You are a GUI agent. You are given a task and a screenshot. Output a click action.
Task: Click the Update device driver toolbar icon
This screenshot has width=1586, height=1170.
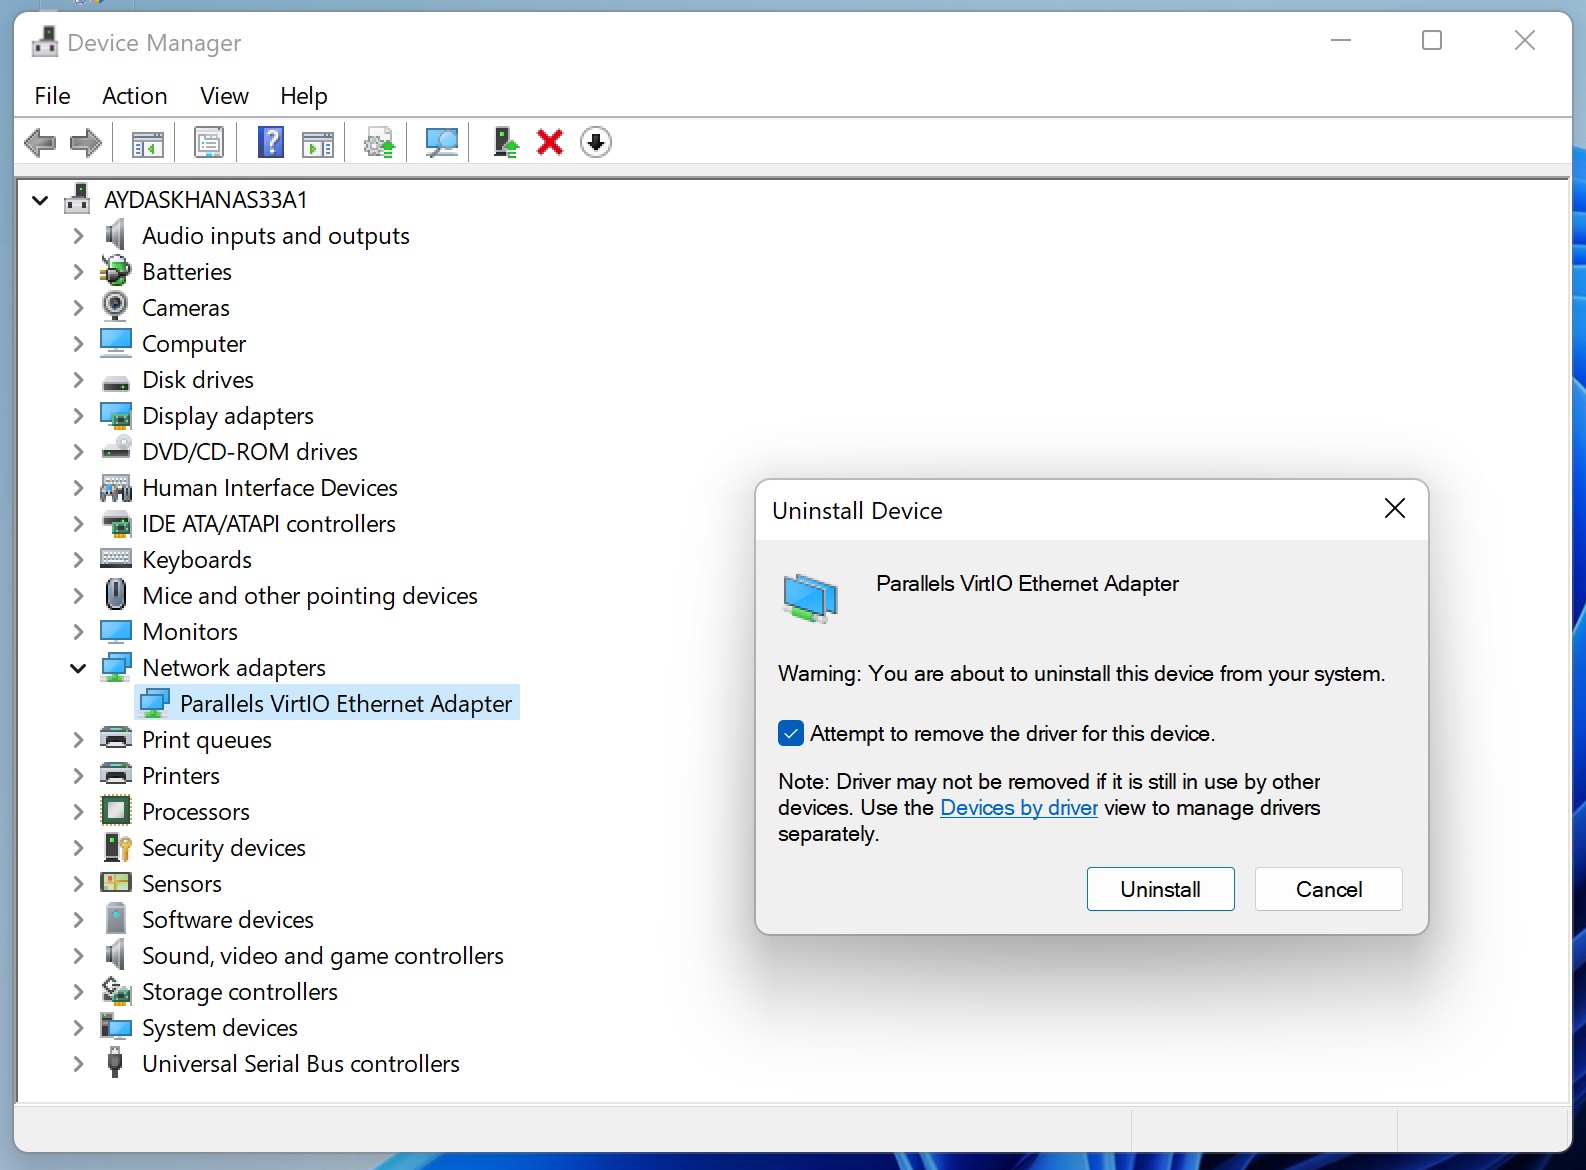[x=379, y=143]
